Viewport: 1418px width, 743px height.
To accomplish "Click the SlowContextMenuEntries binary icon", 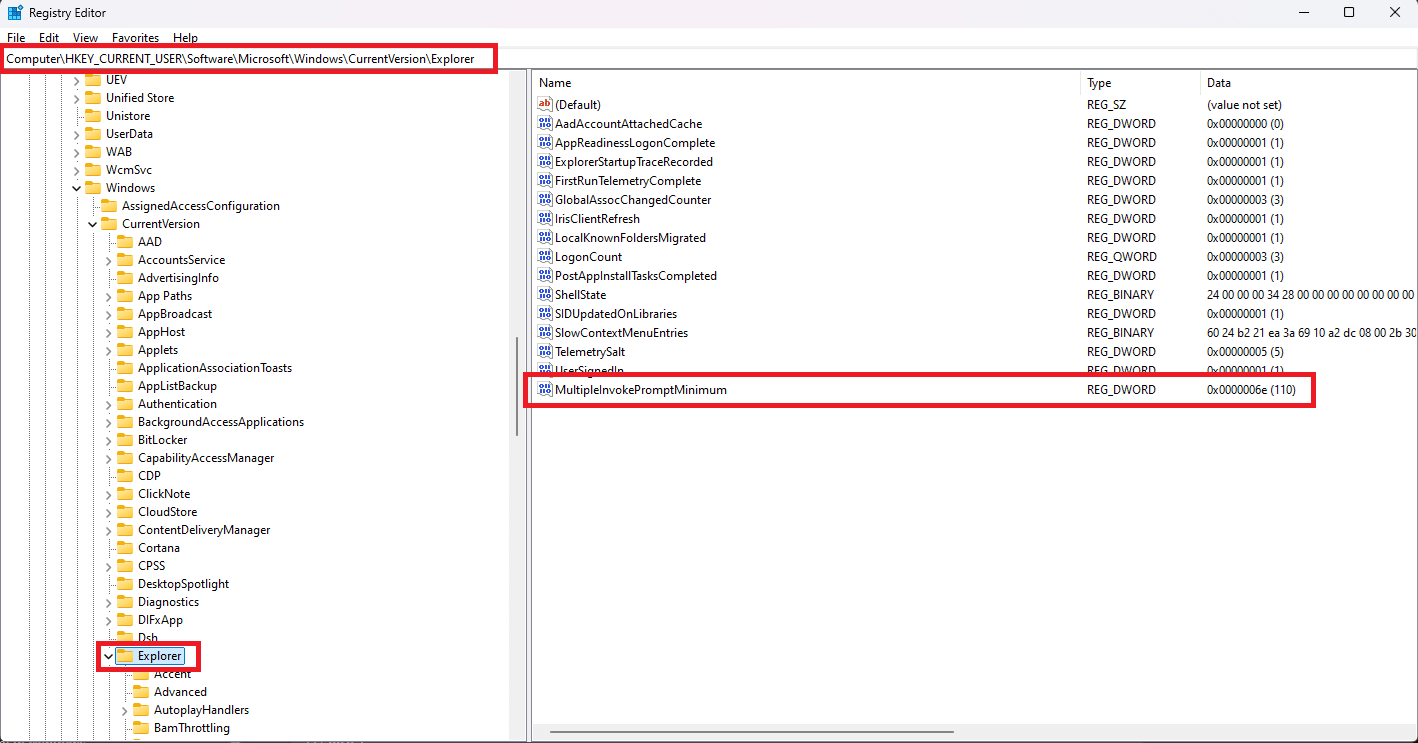I will pyautogui.click(x=545, y=333).
